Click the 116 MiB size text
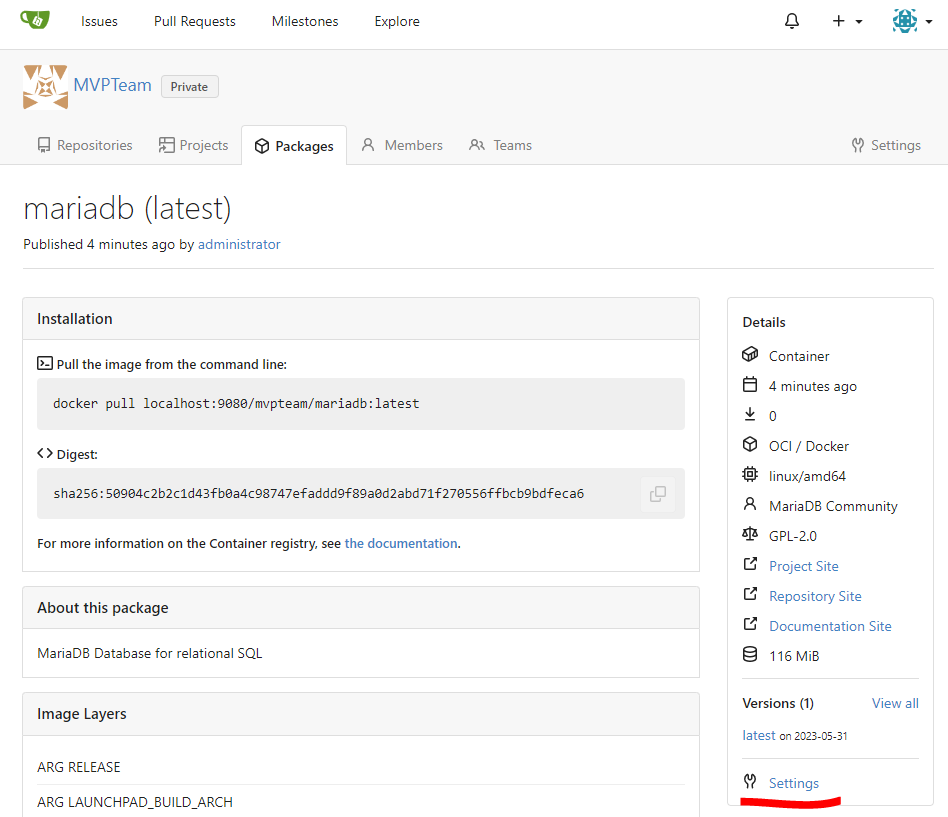 794,656
